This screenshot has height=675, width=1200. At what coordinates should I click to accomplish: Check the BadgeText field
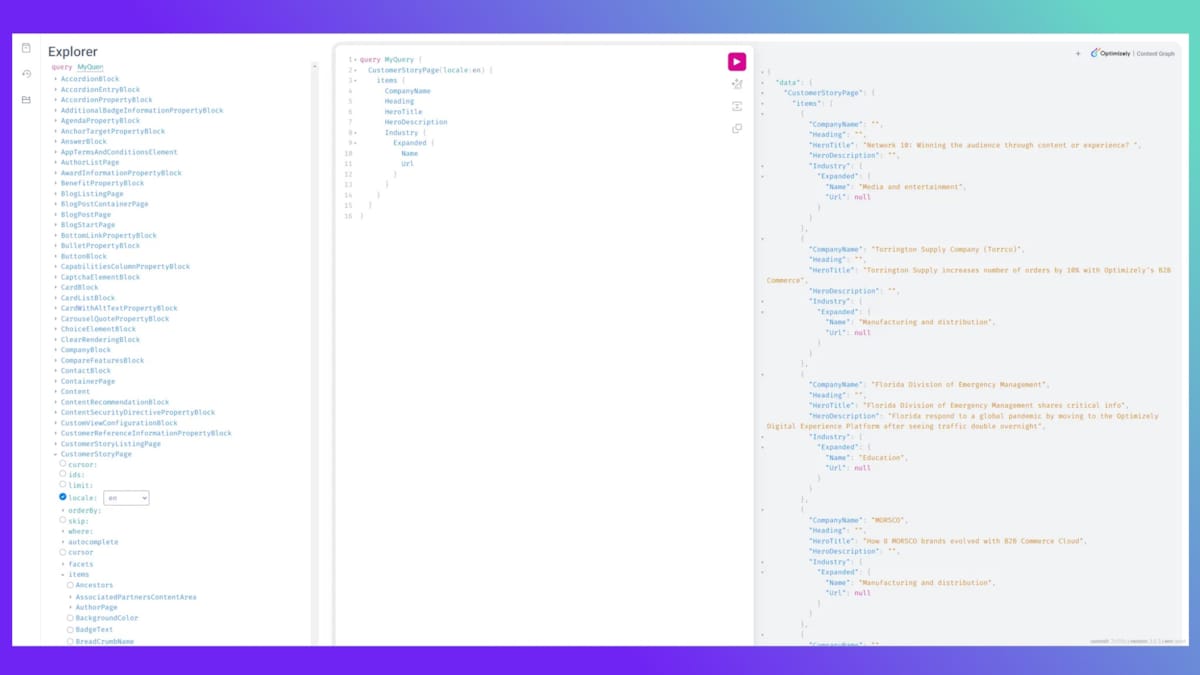coord(70,630)
